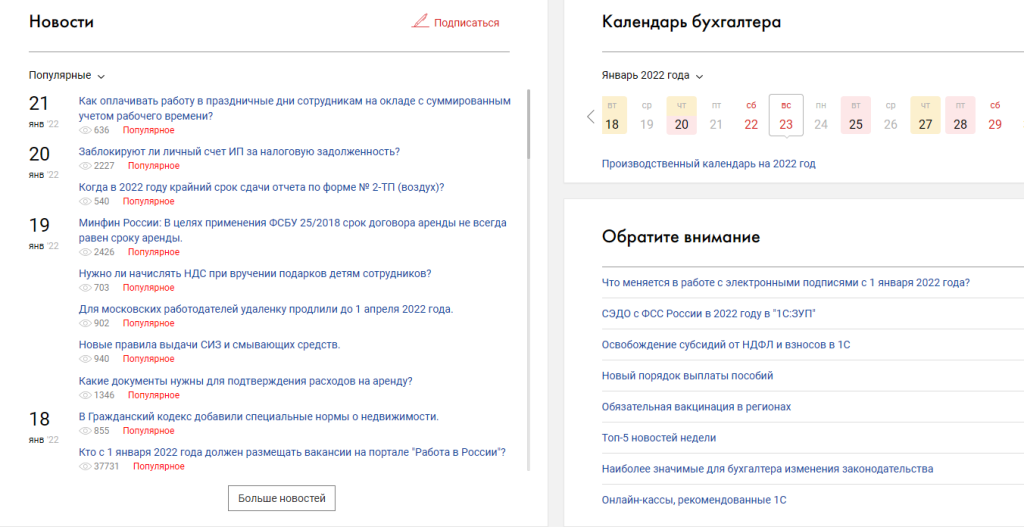Select calendar date 23 Sunday

click(786, 116)
